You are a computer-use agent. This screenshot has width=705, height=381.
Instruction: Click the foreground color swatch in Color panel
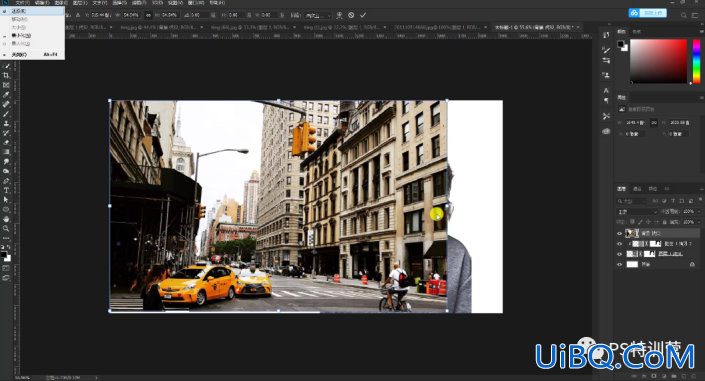tap(620, 44)
